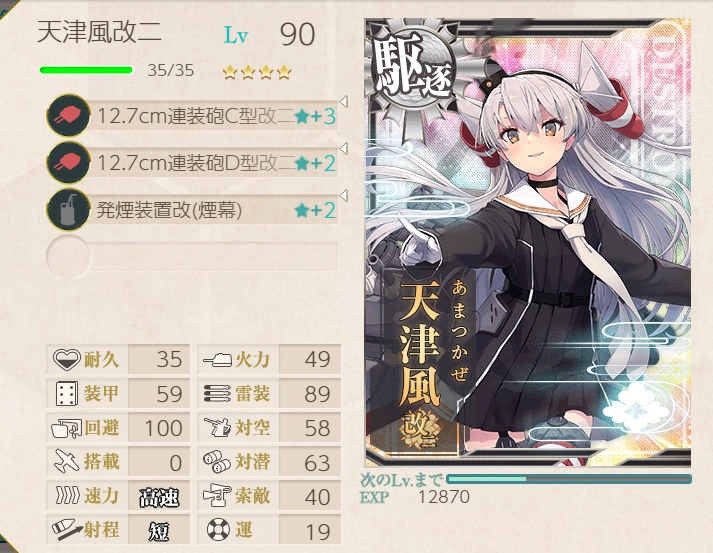Select the 12.7cm連装砲C型改二 equipment name

point(196,116)
